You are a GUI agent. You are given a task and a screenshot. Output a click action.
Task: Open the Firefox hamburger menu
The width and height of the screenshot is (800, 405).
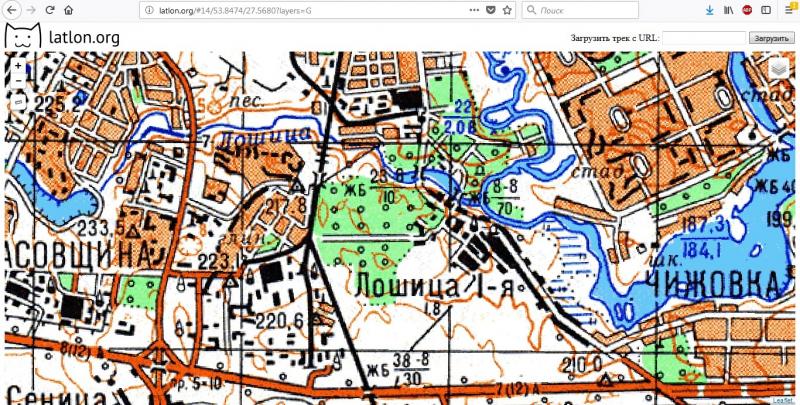coord(786,10)
